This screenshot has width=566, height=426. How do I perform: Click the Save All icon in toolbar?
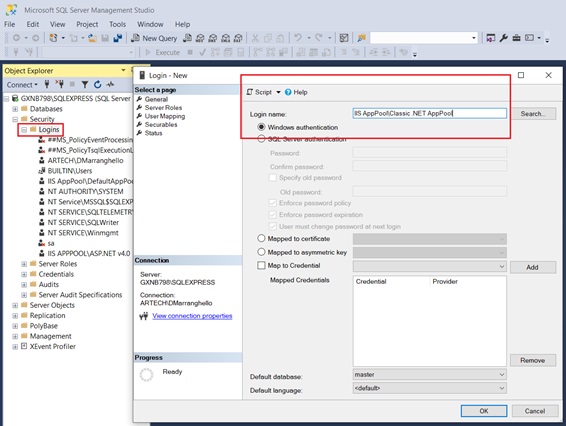[118, 38]
